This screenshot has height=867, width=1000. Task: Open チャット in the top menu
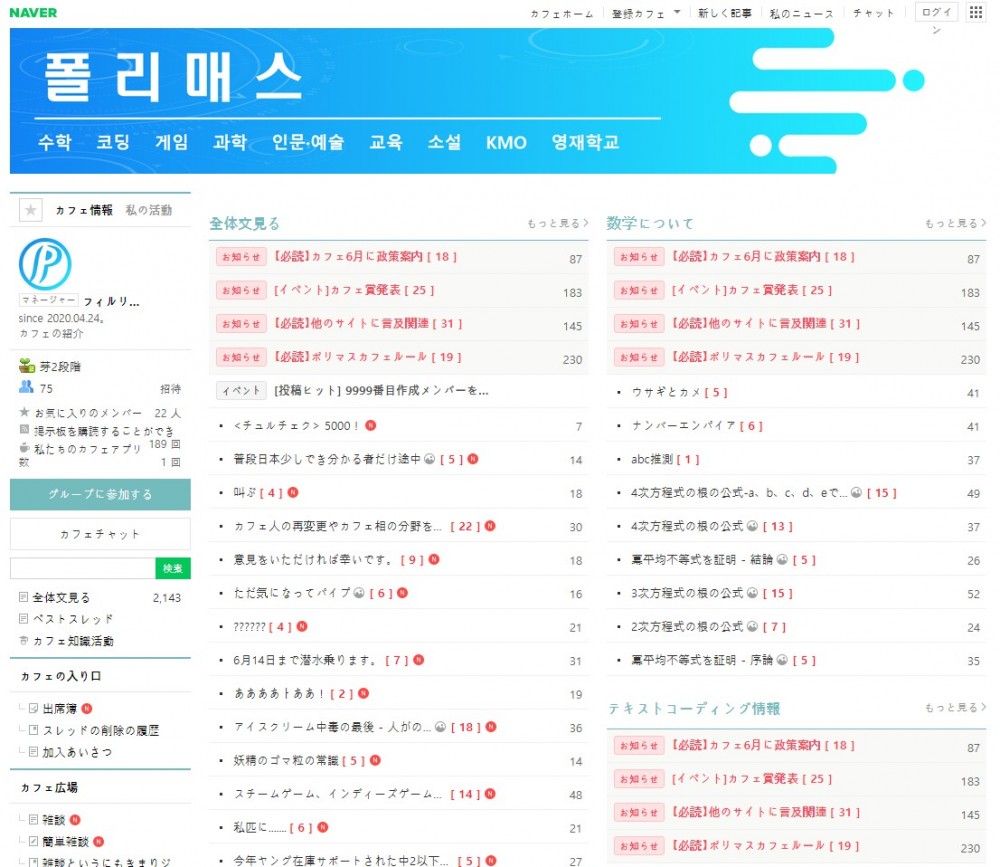pyautogui.click(x=874, y=13)
